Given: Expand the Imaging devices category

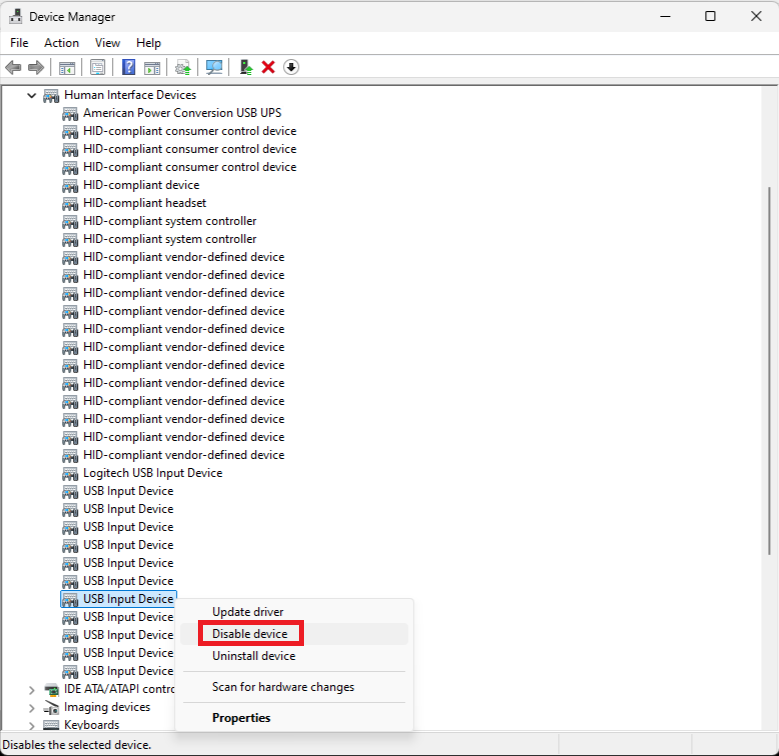Looking at the screenshot, I should pyautogui.click(x=31, y=707).
